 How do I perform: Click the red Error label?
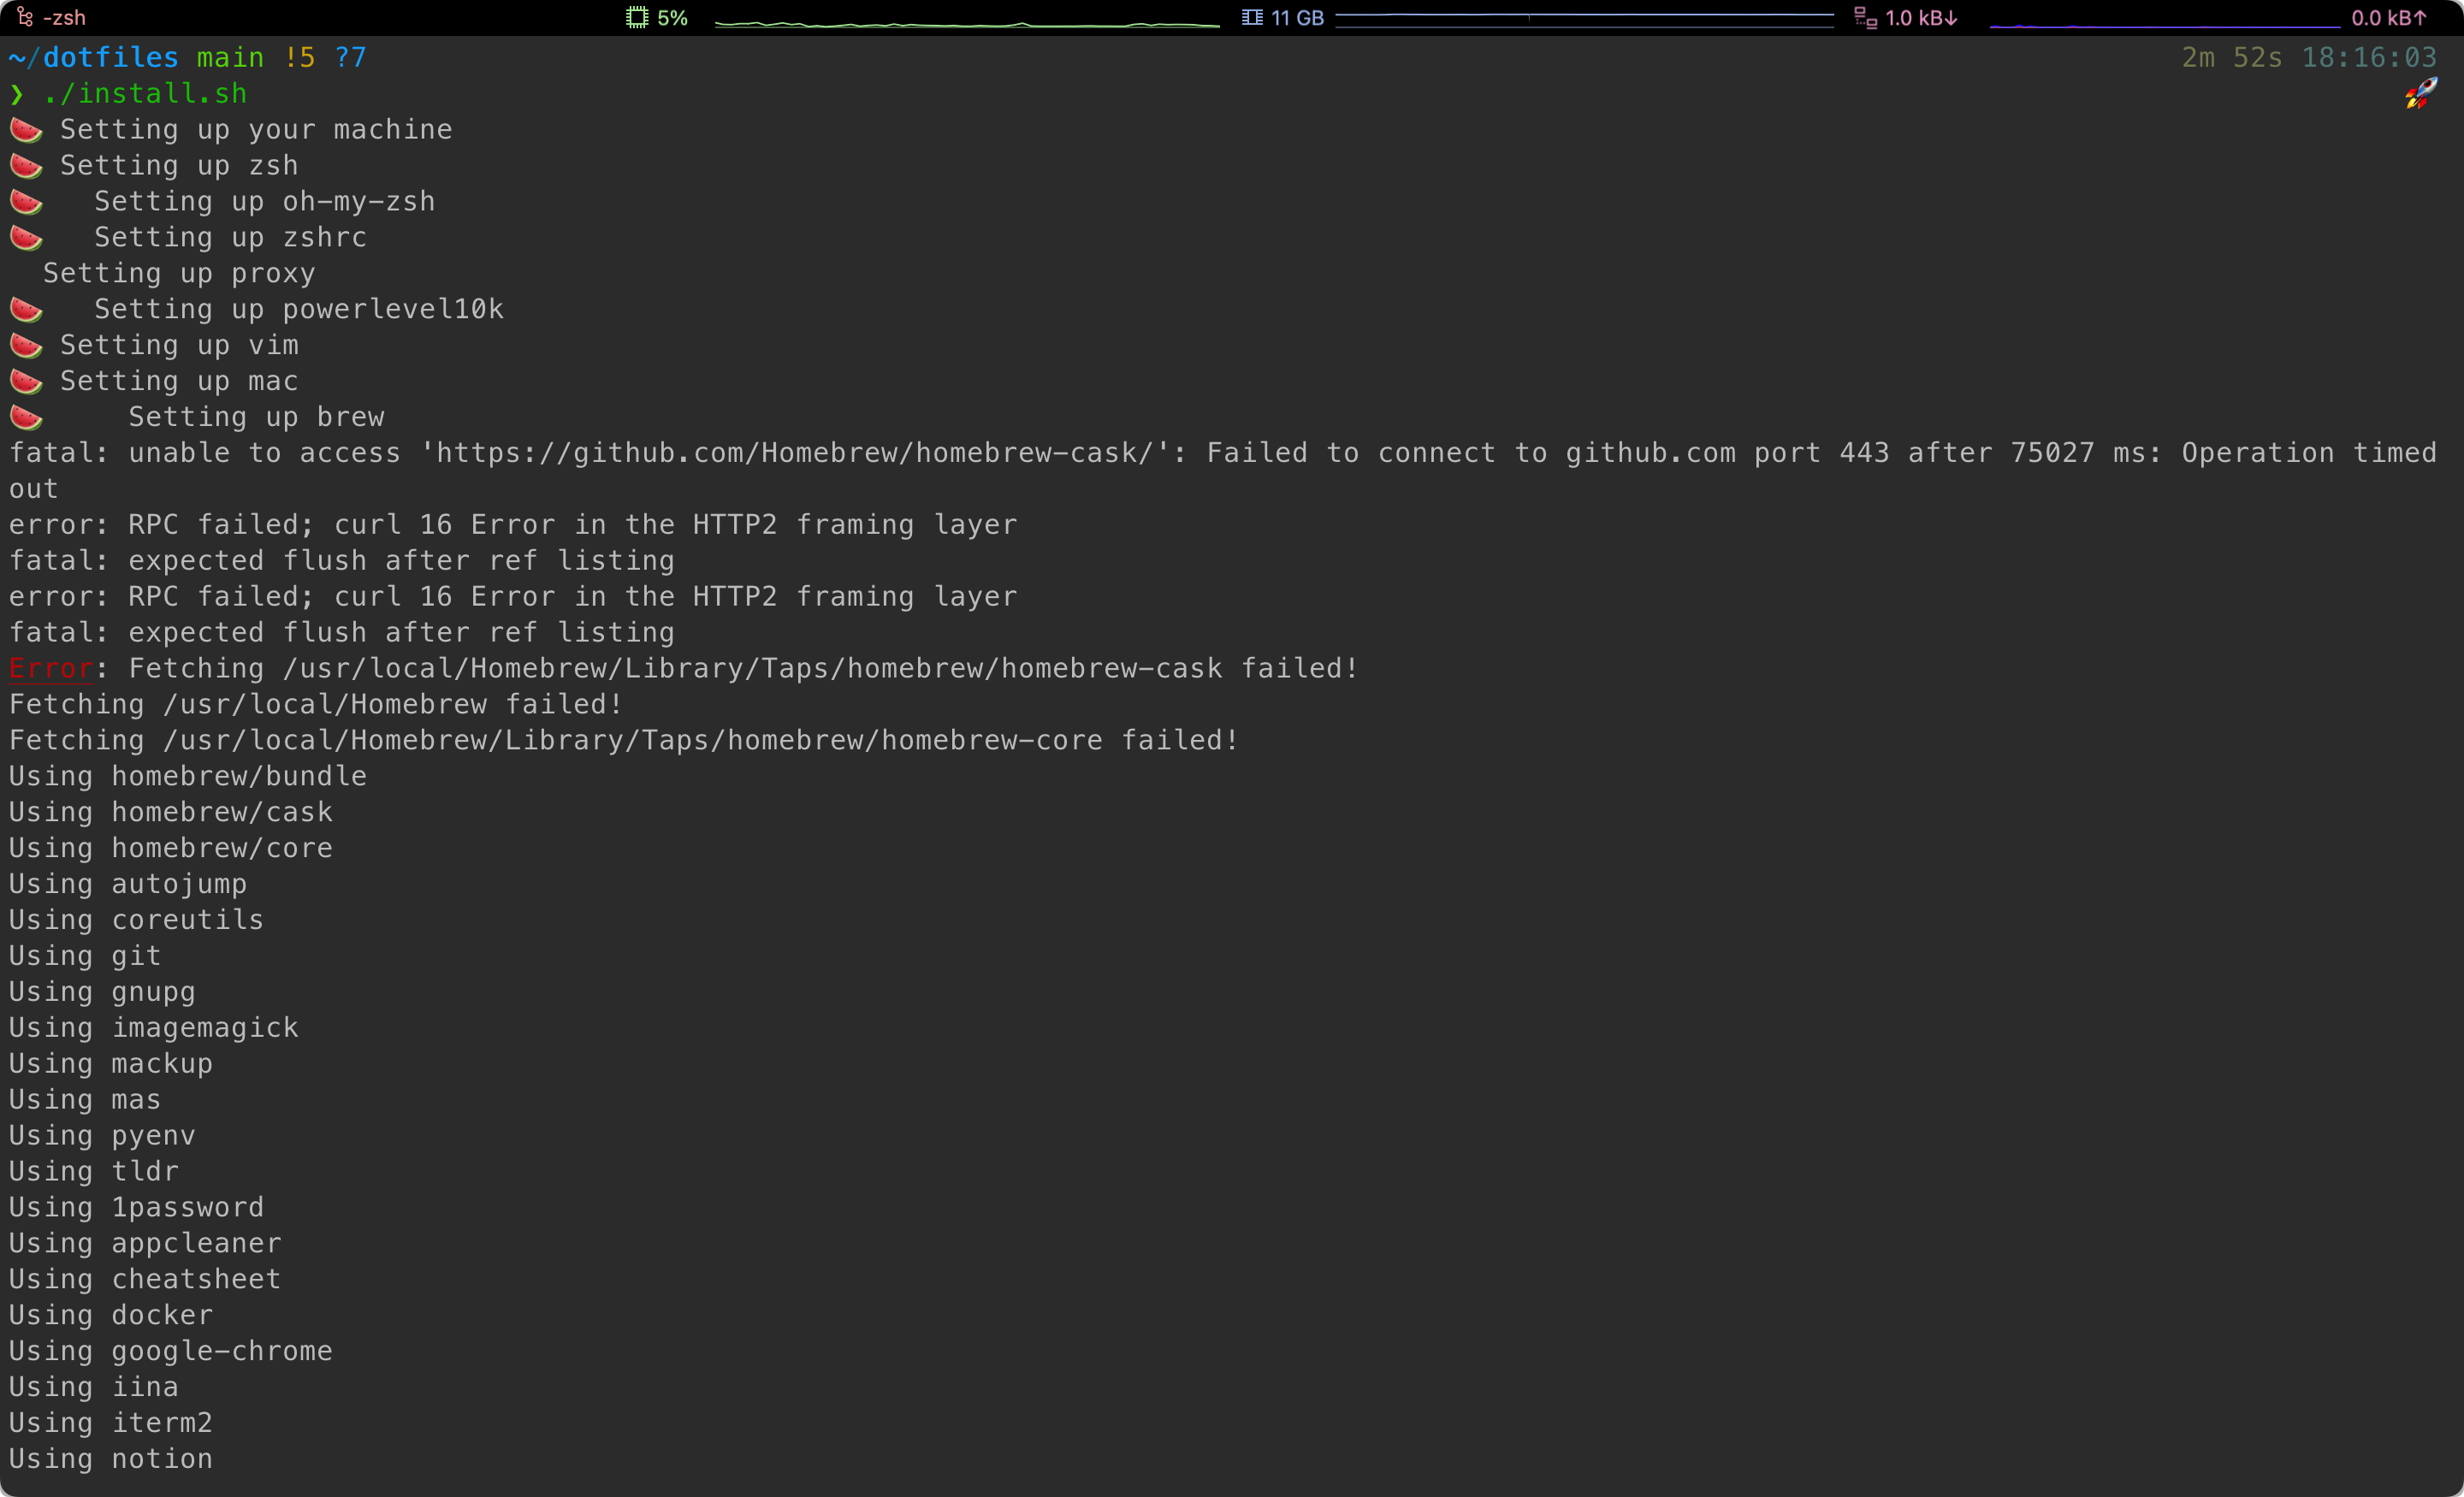tap(50, 668)
